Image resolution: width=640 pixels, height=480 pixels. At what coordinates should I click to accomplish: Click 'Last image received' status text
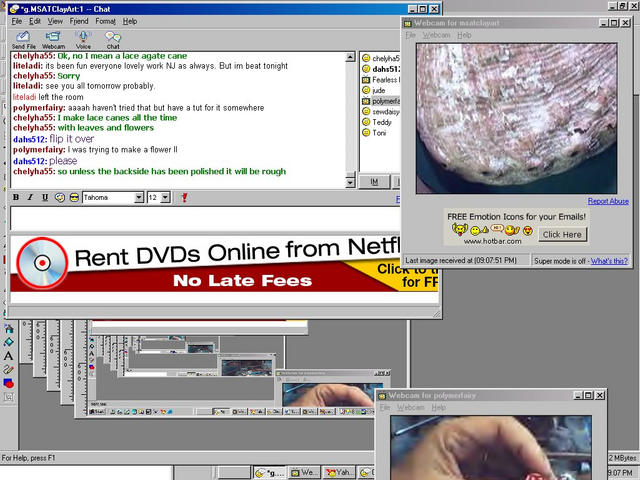(461, 260)
